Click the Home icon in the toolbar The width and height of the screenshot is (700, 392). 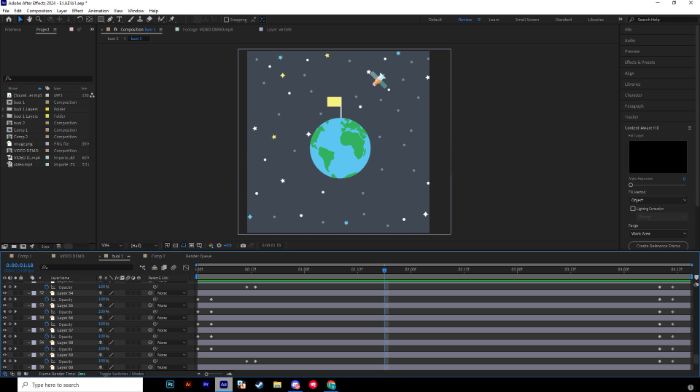(8, 19)
